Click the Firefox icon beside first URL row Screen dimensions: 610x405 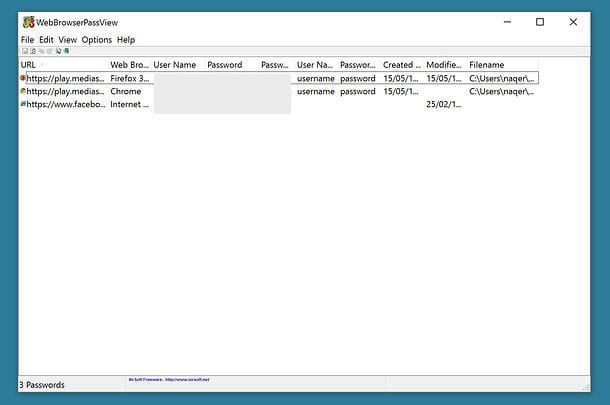23,78
